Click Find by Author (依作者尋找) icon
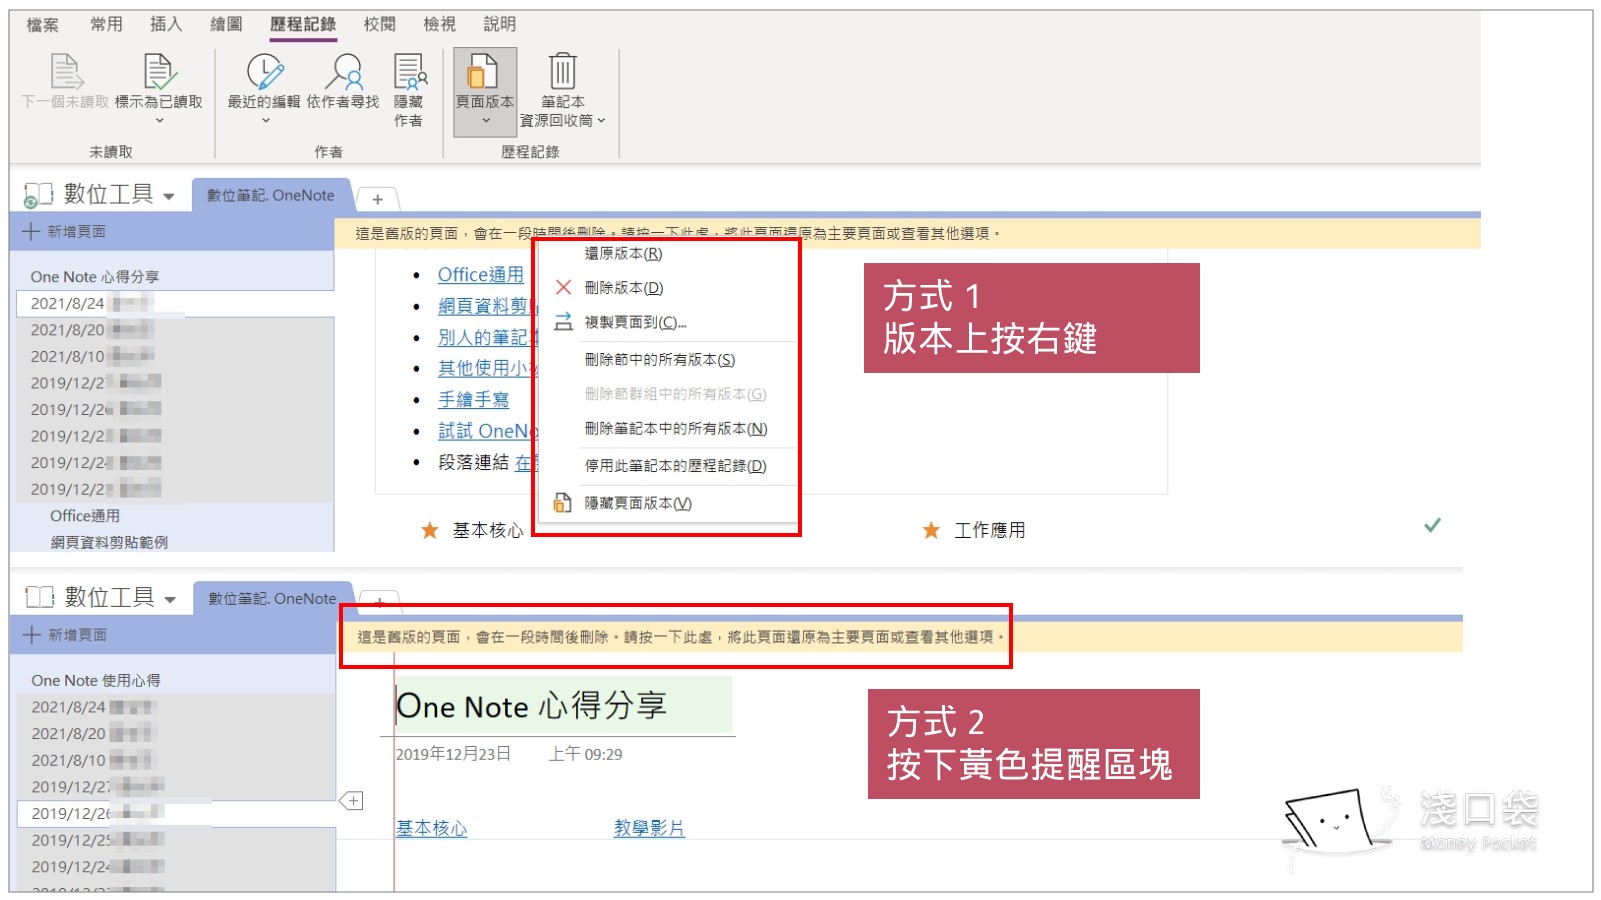The width and height of the screenshot is (1601, 900). (x=343, y=73)
